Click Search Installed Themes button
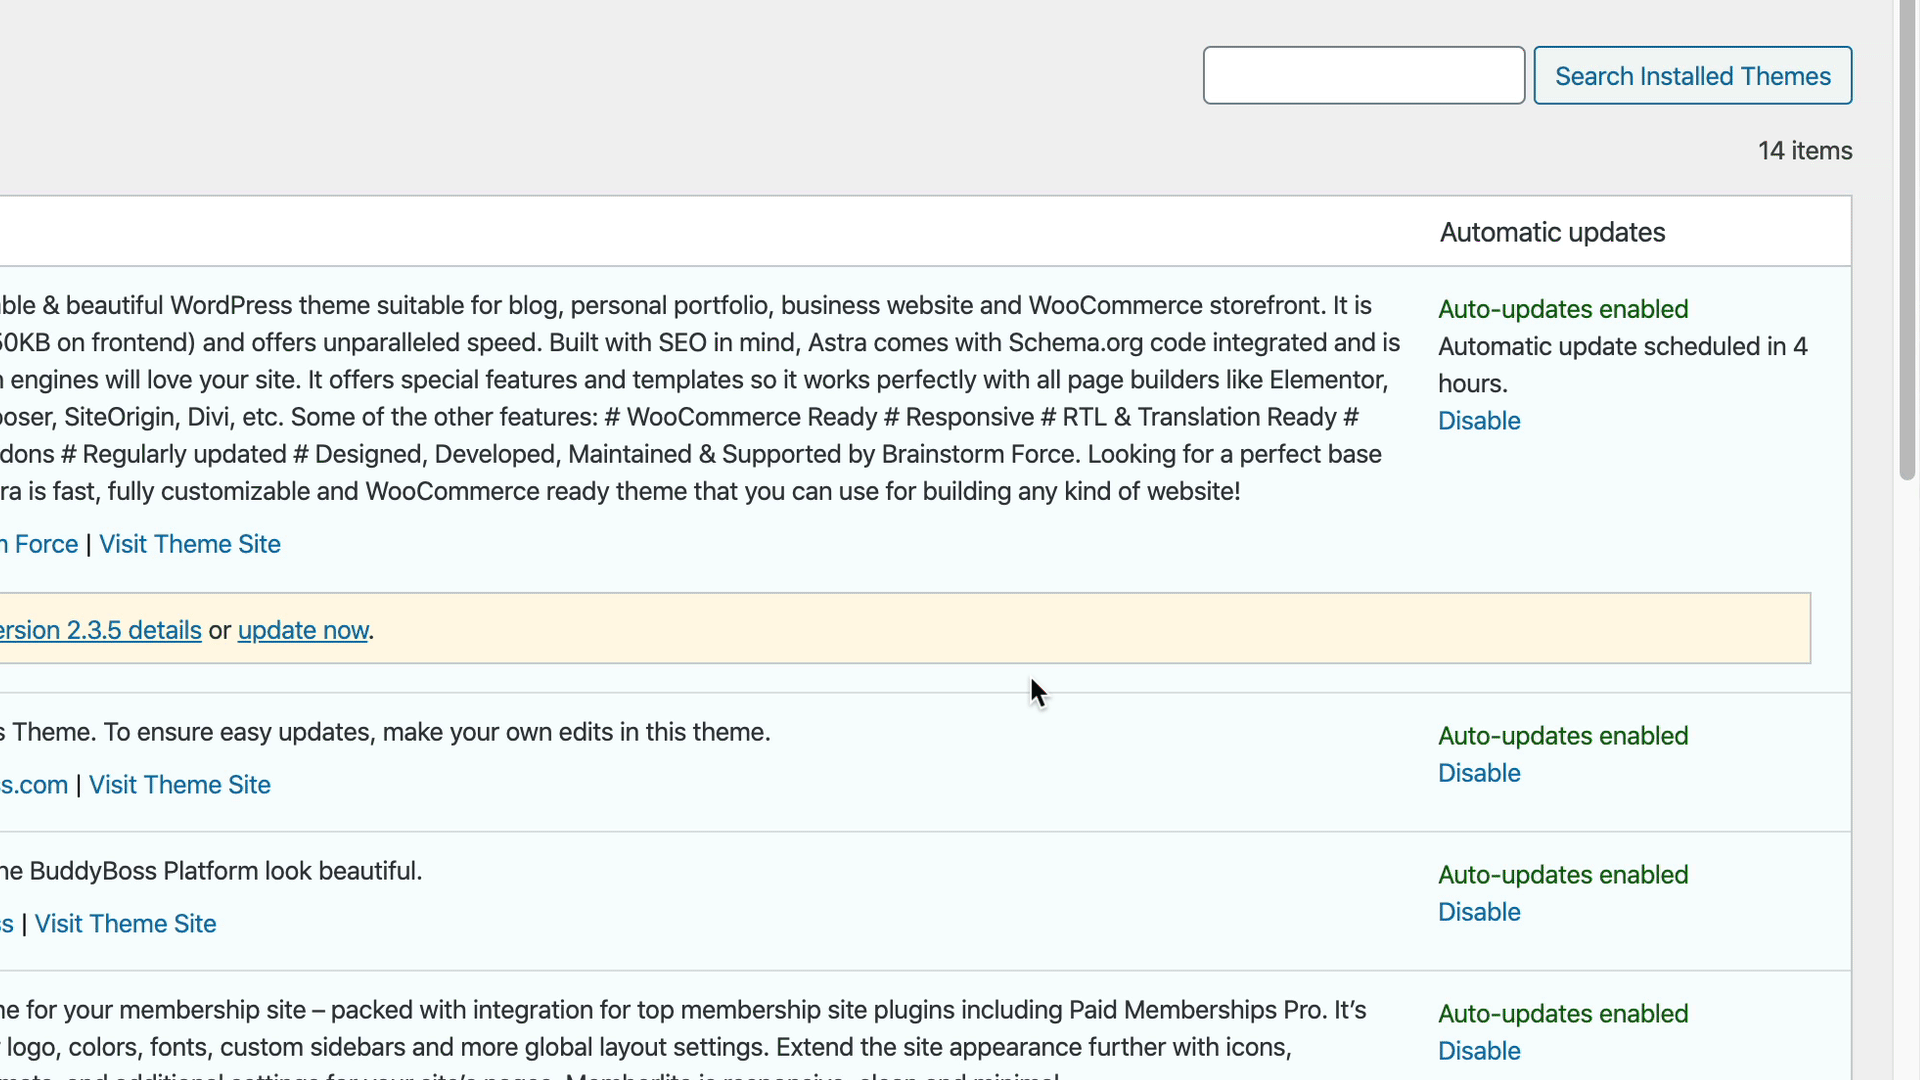This screenshot has width=1920, height=1080. coord(1692,75)
